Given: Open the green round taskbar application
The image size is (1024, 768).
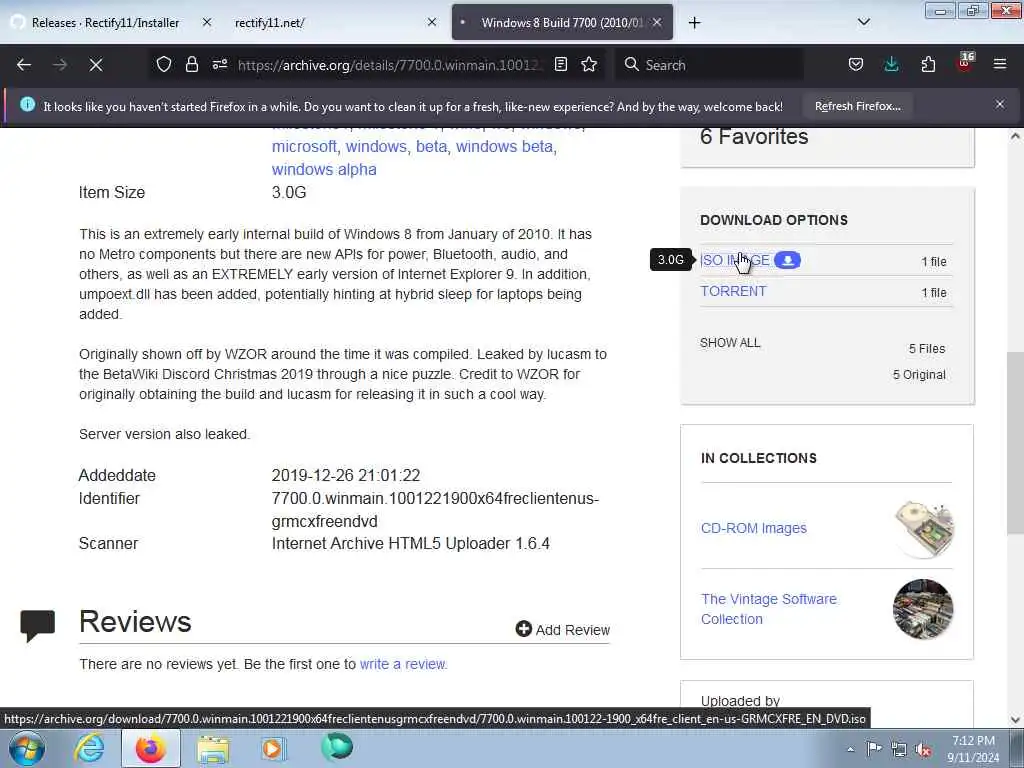Looking at the screenshot, I should (x=337, y=747).
